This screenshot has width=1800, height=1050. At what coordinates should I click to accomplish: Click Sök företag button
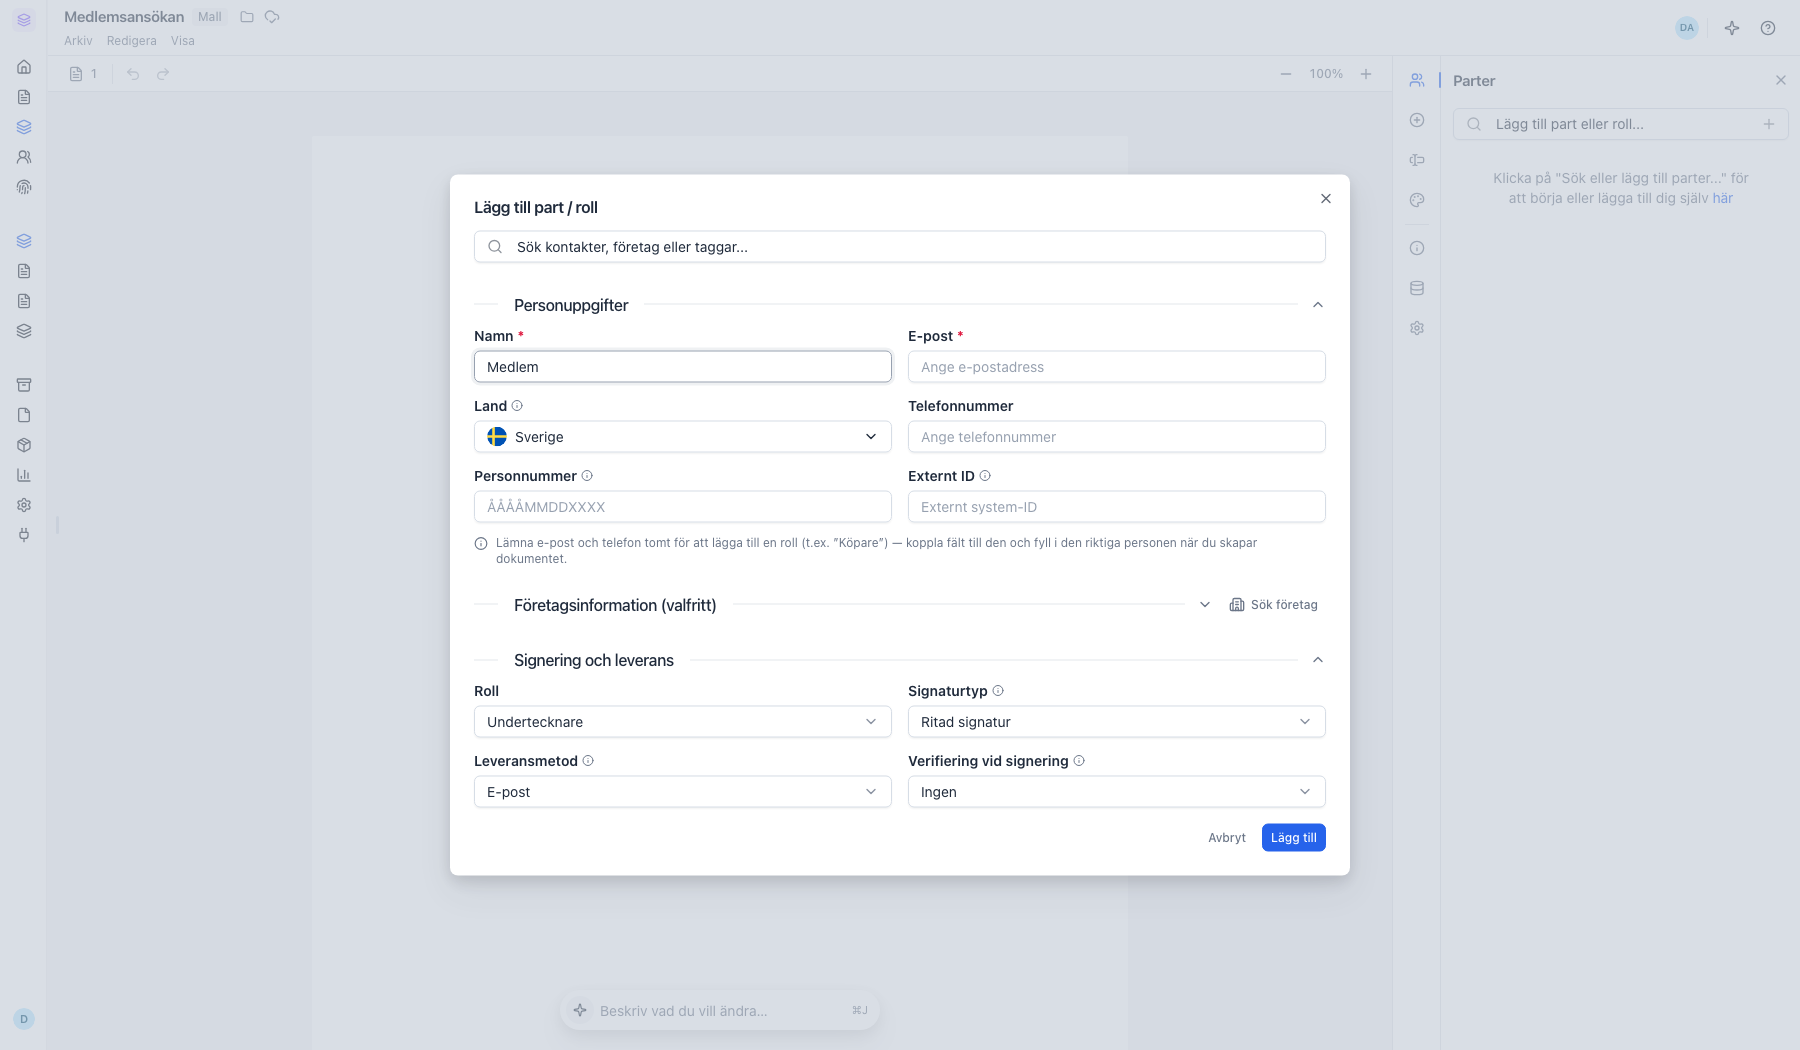tap(1274, 605)
